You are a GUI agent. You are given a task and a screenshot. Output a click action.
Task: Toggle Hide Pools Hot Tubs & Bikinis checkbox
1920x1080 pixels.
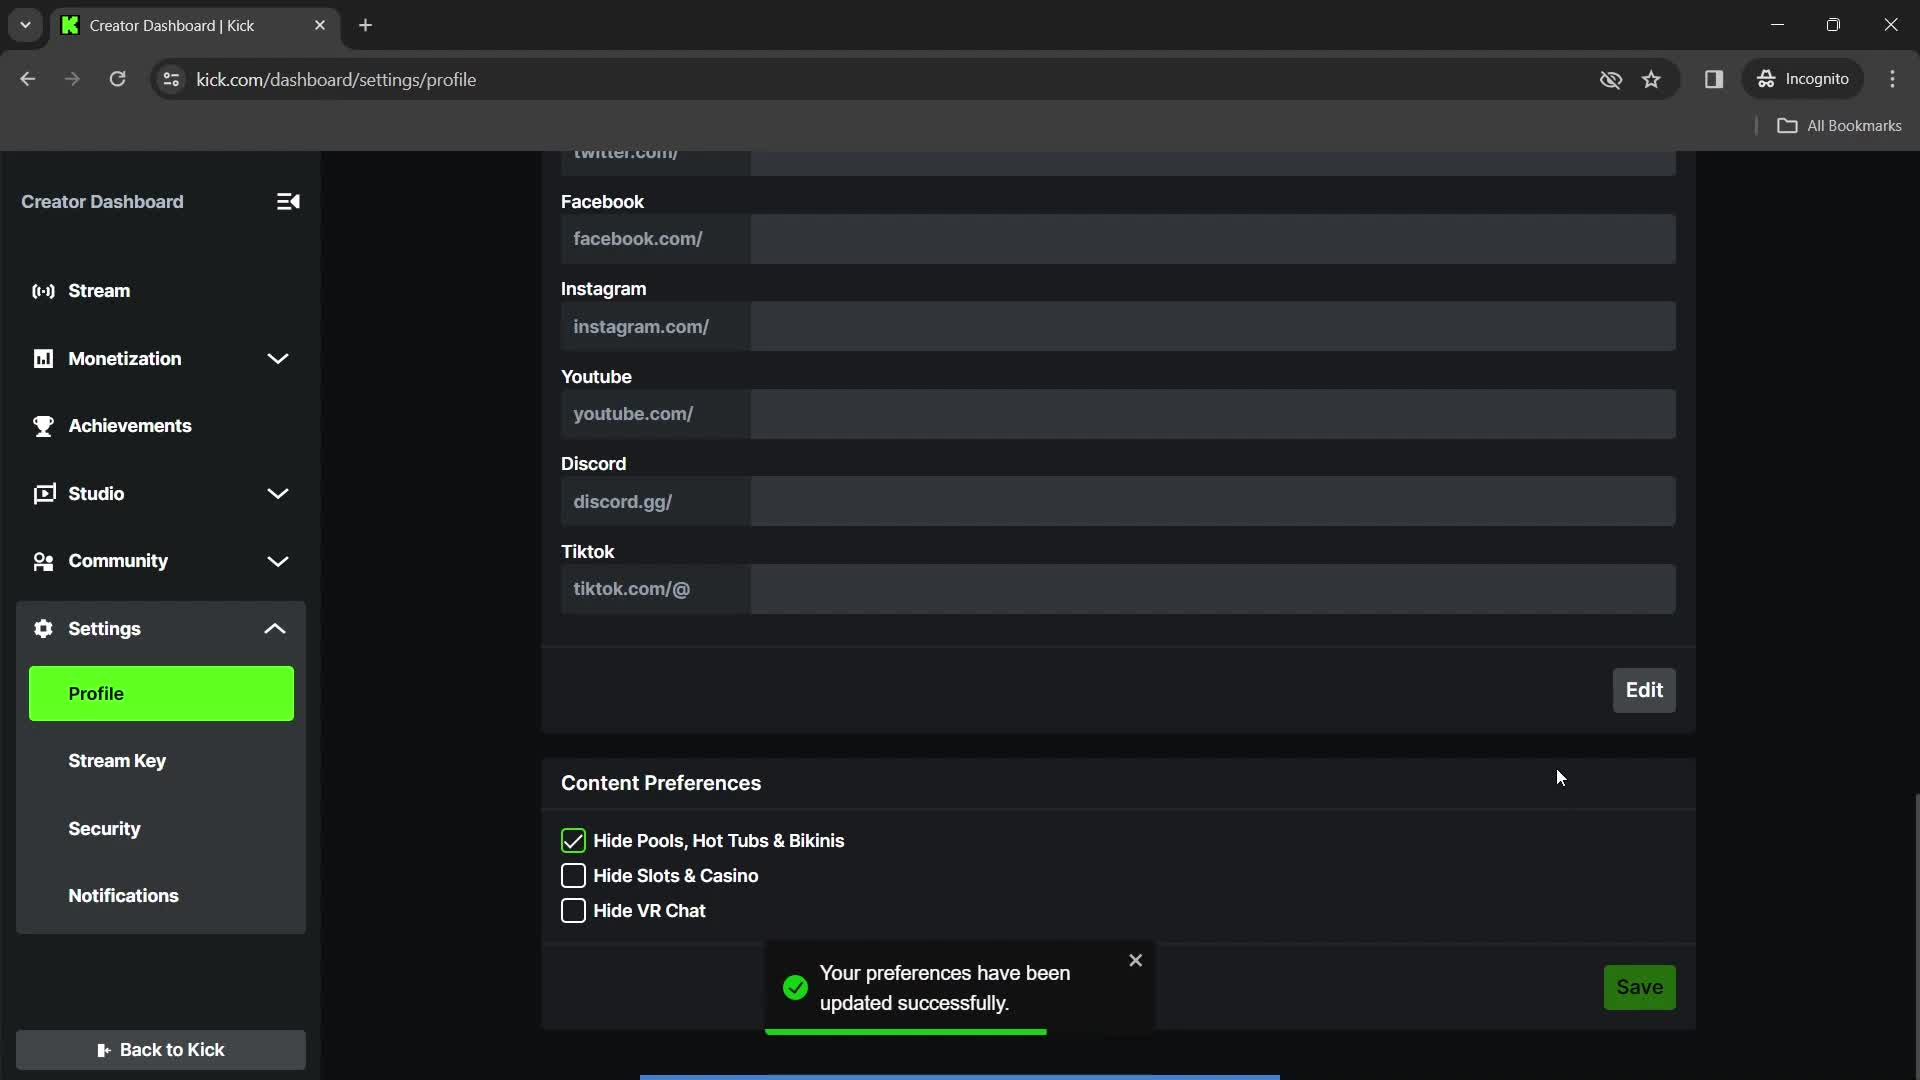(x=574, y=840)
